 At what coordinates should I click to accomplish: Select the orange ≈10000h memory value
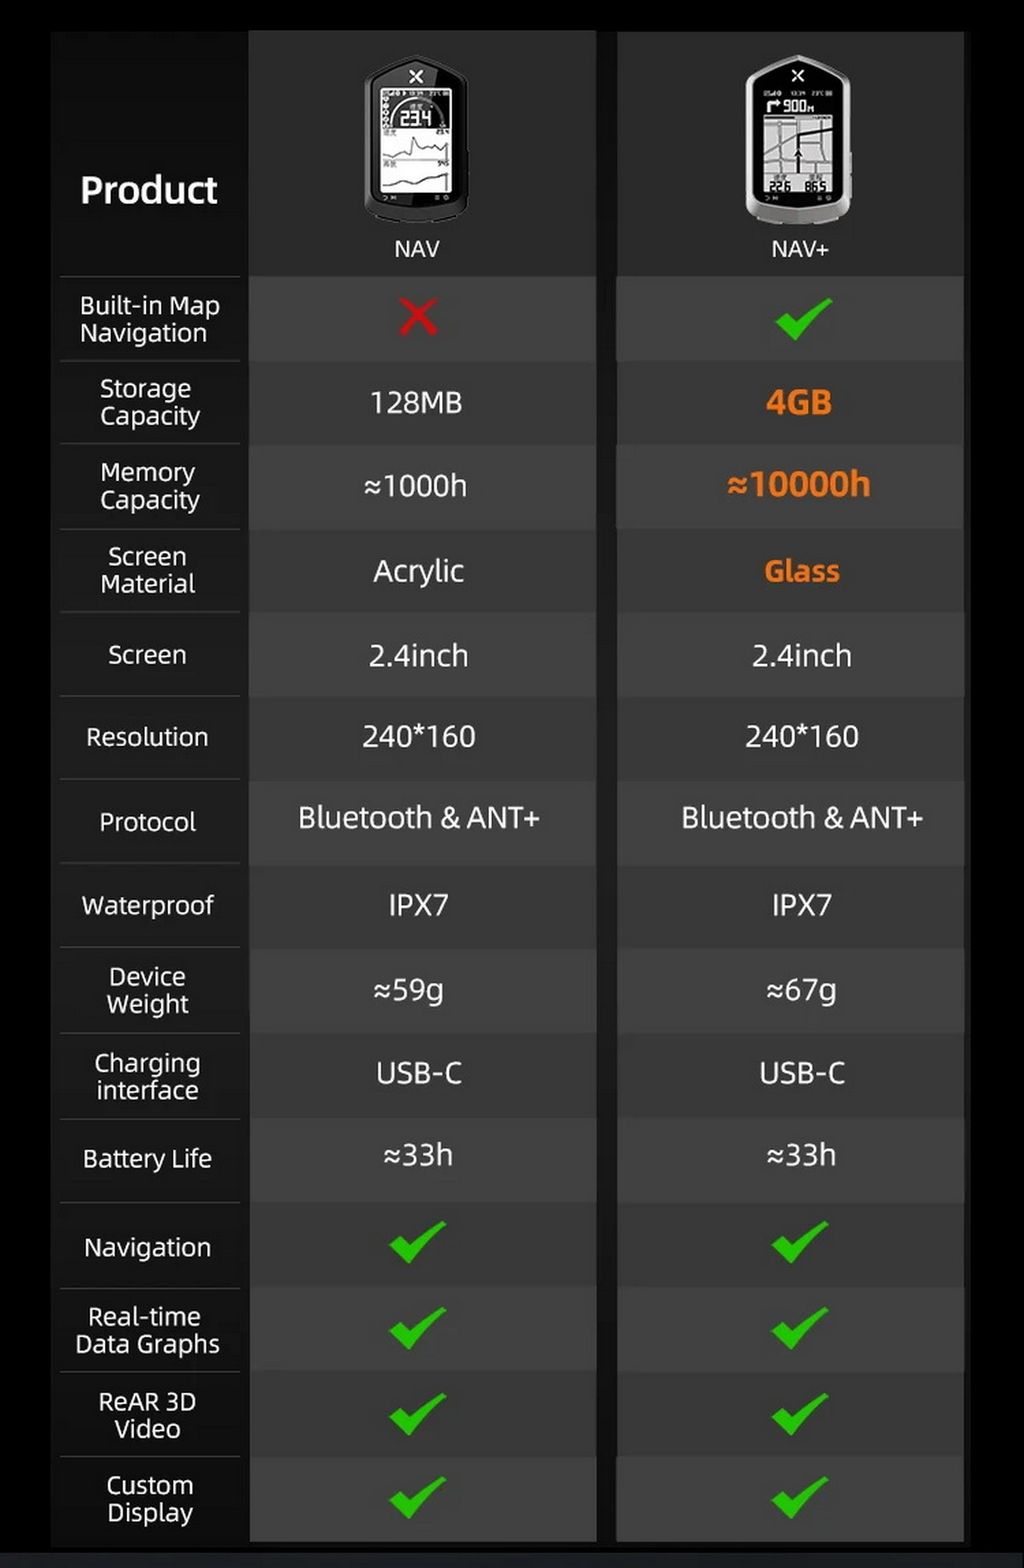coord(799,485)
